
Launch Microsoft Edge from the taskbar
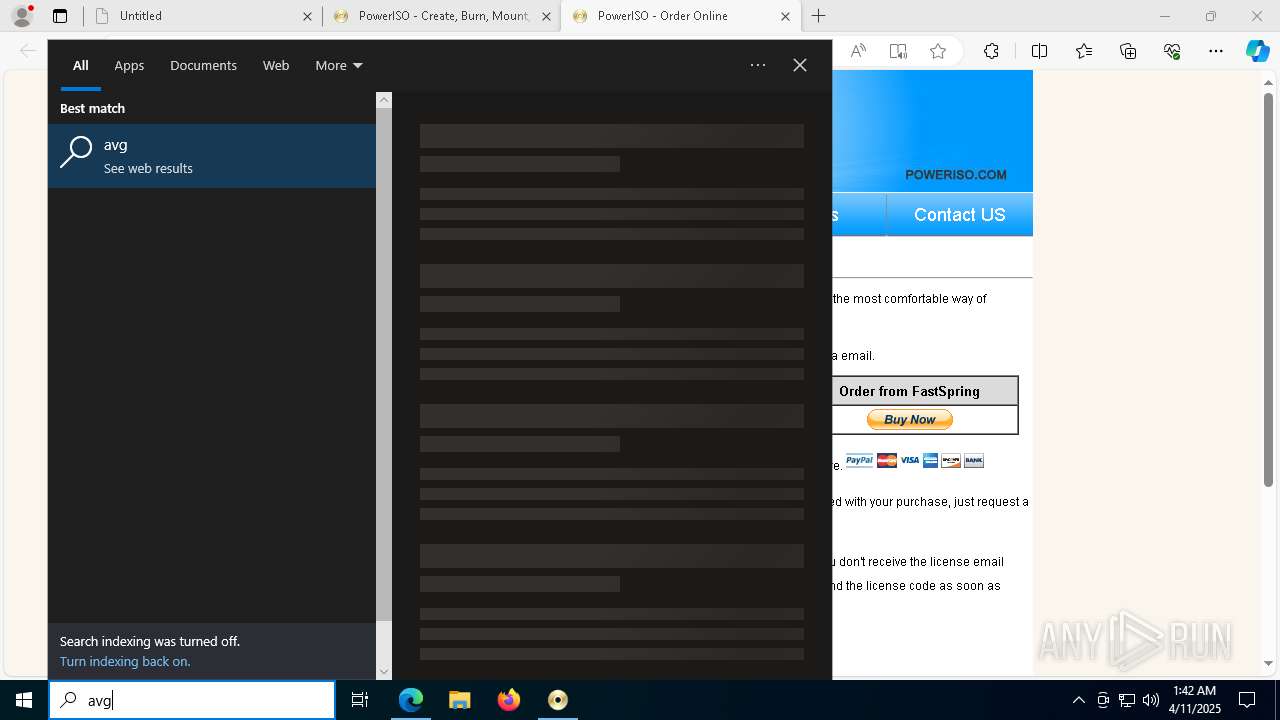pos(411,700)
